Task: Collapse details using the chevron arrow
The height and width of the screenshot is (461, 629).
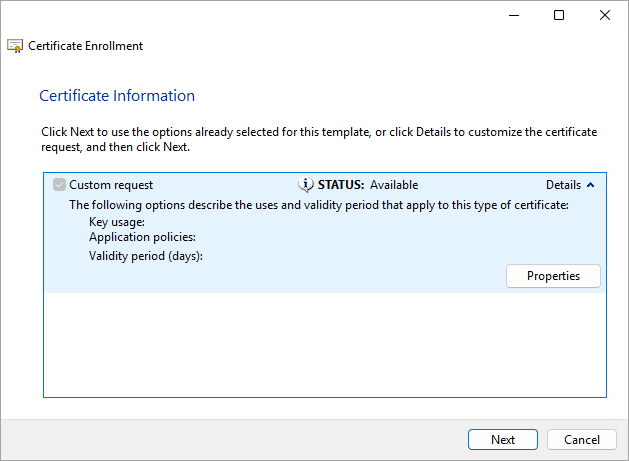Action: (590, 185)
